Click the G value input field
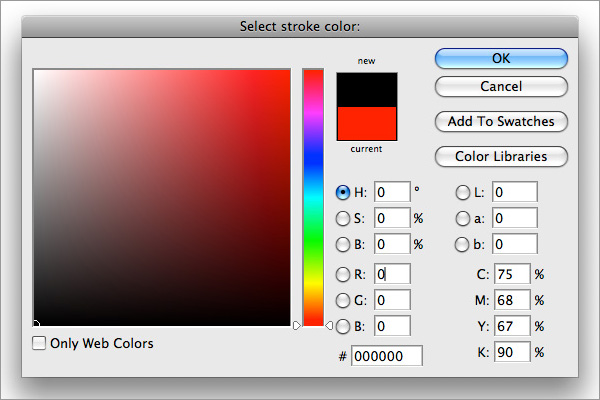Screen dimensions: 600x400 [392, 300]
